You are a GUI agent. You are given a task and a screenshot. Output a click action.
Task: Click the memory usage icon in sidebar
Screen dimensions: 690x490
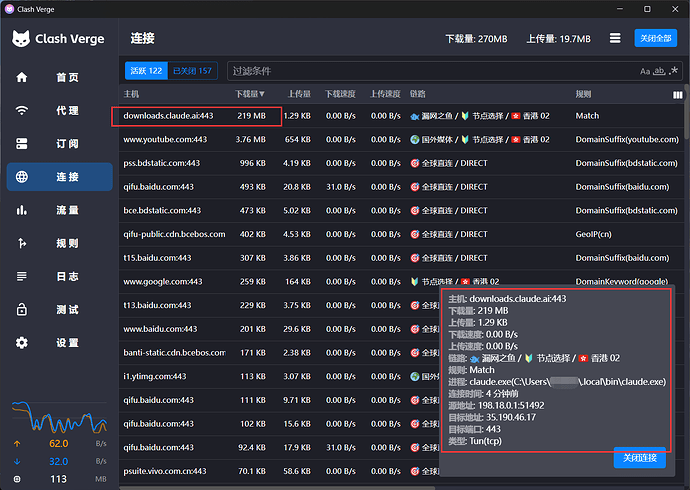pos(17,479)
